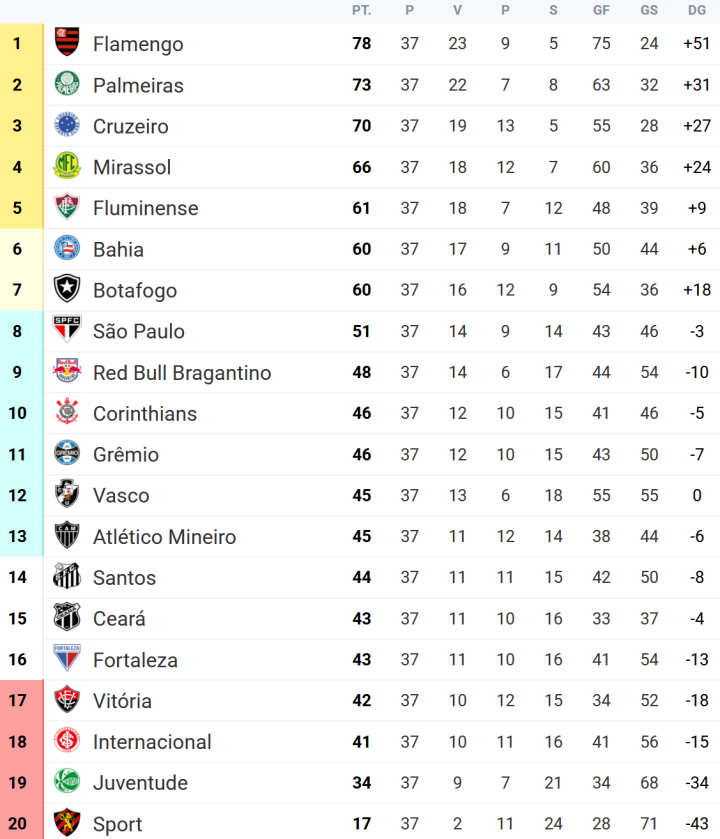
Task: Sort by GF goals-for column header
Action: pyautogui.click(x=601, y=10)
